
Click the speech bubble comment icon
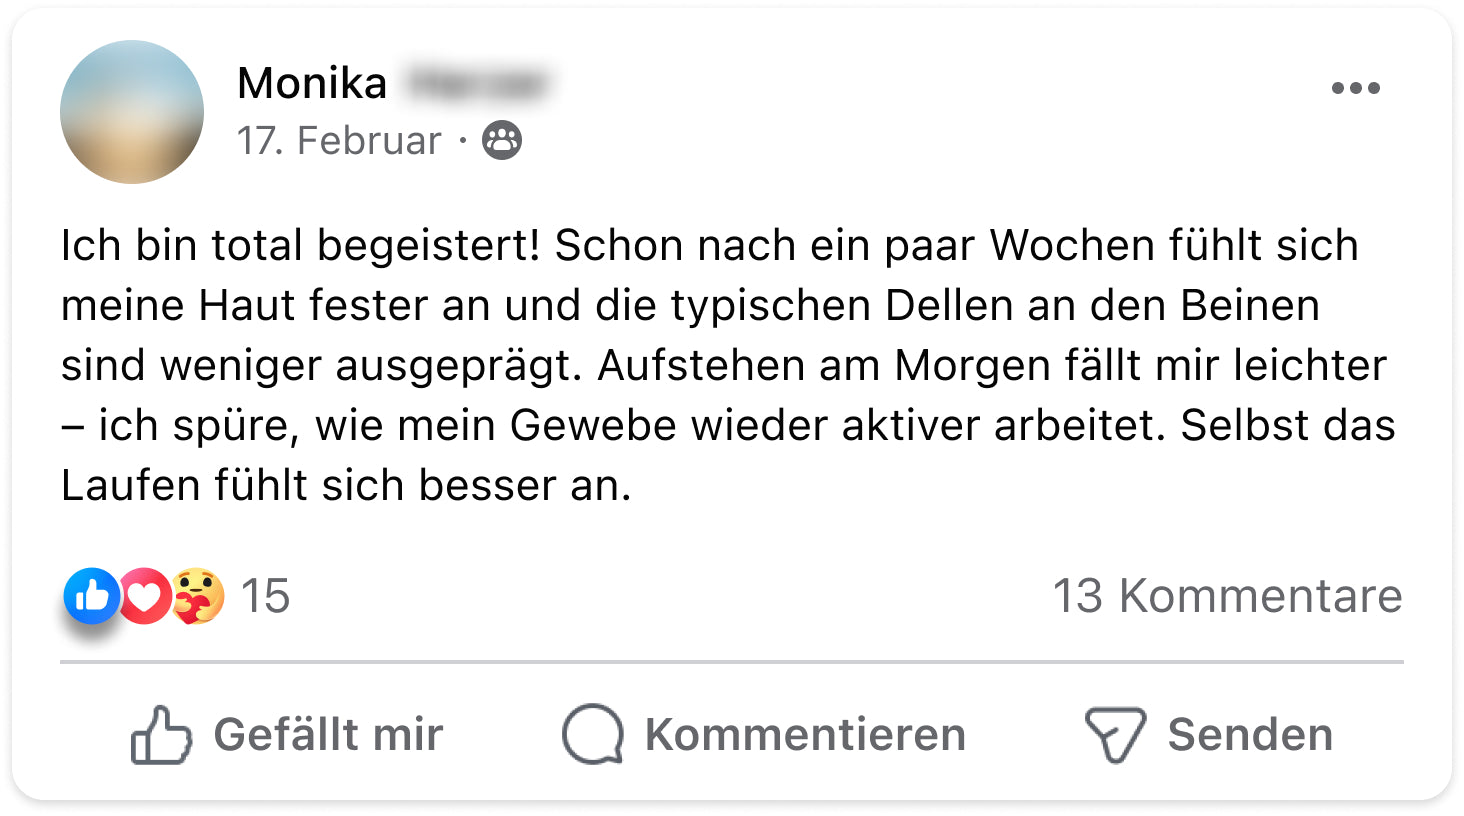point(593,735)
